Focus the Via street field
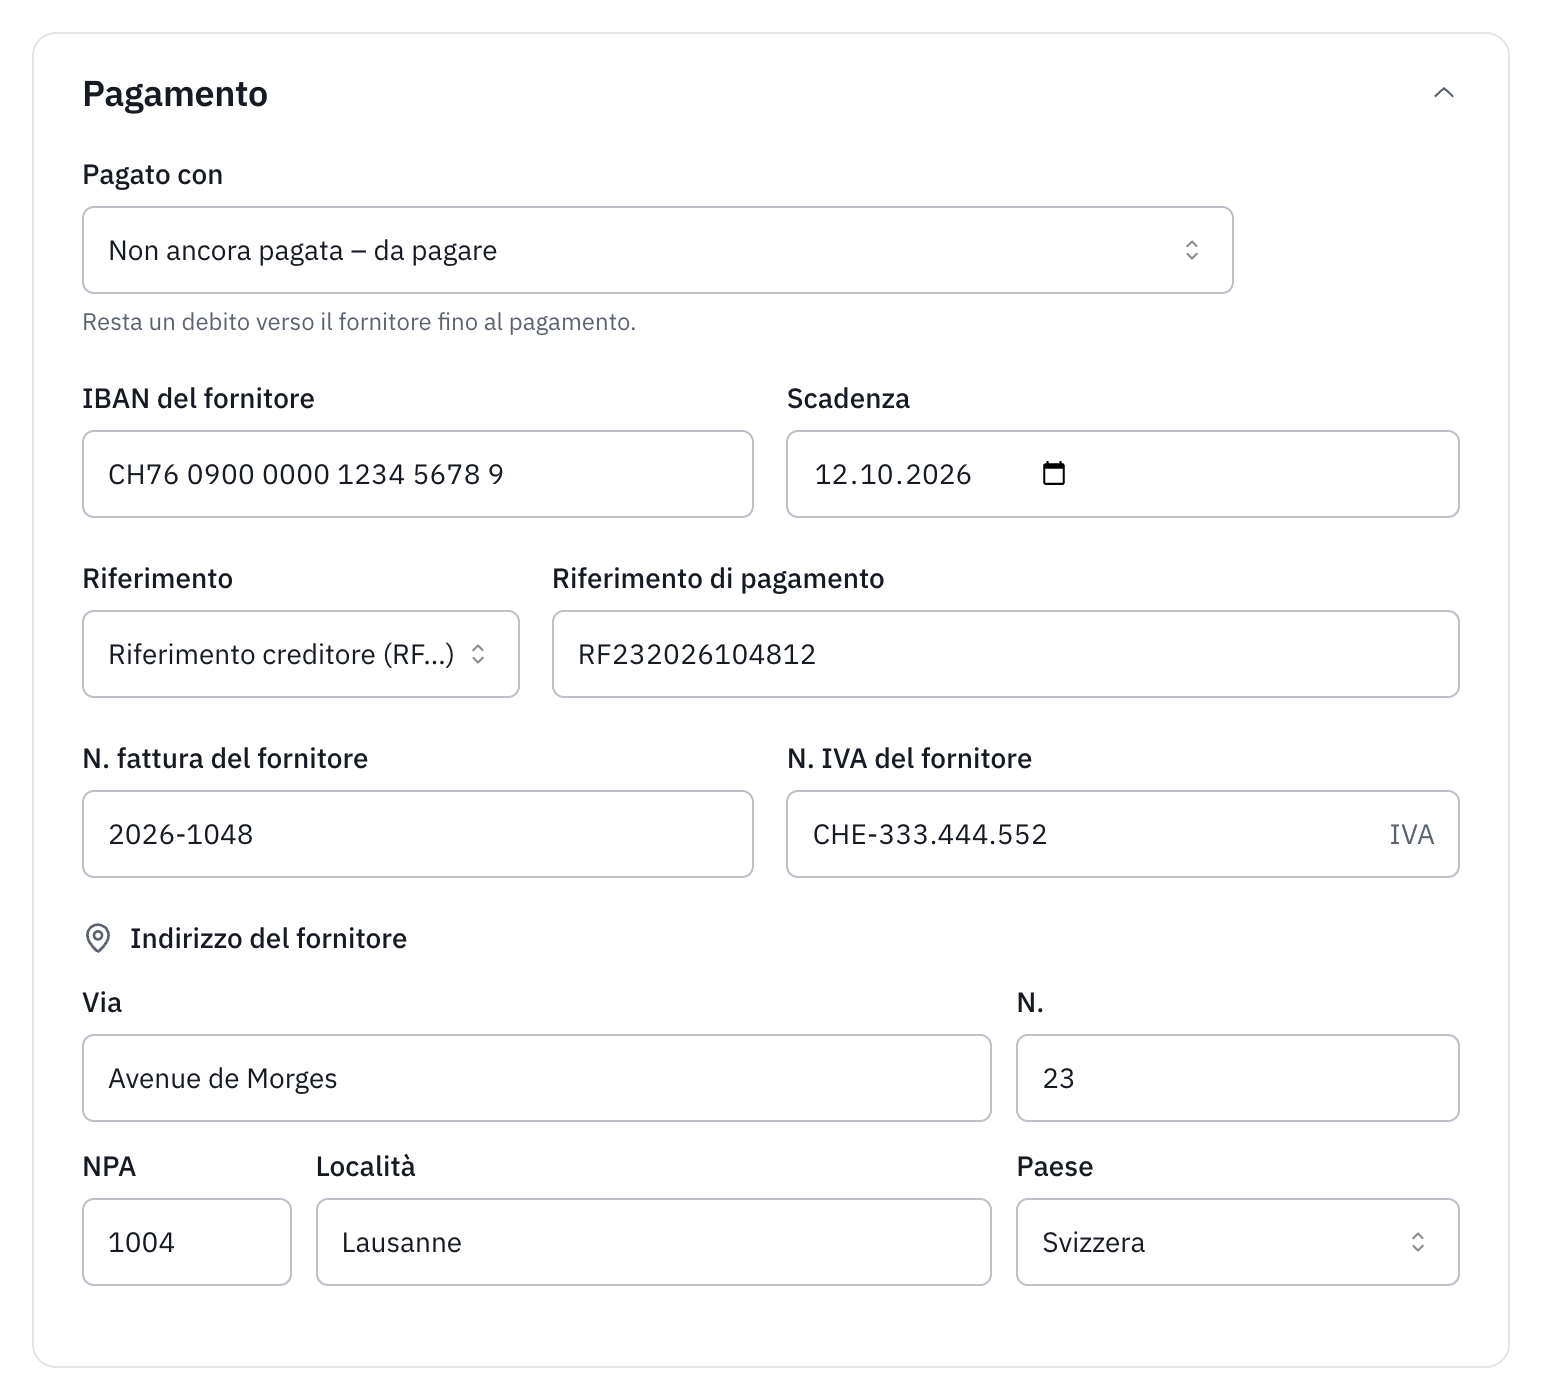This screenshot has width=1542, height=1400. (537, 1078)
